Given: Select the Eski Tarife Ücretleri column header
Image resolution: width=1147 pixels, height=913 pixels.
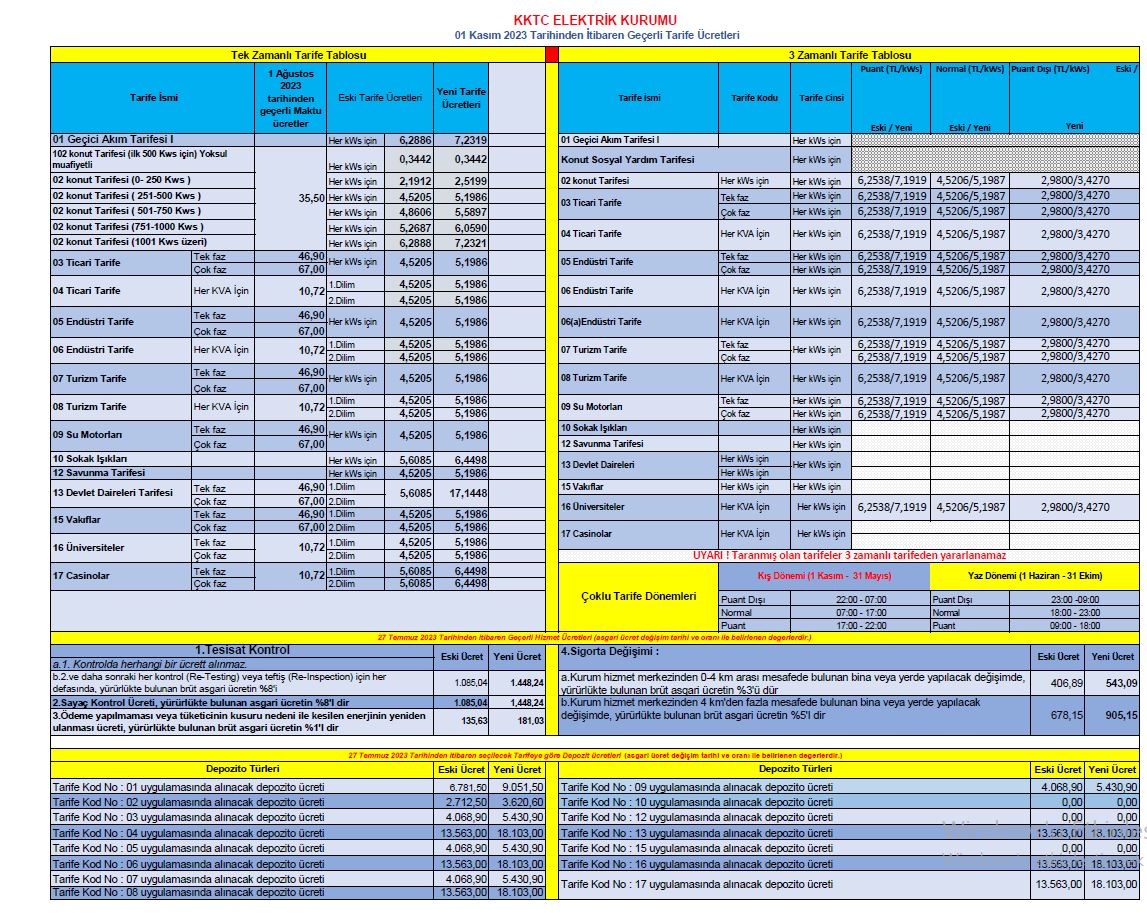Looking at the screenshot, I should pyautogui.click(x=379, y=98).
